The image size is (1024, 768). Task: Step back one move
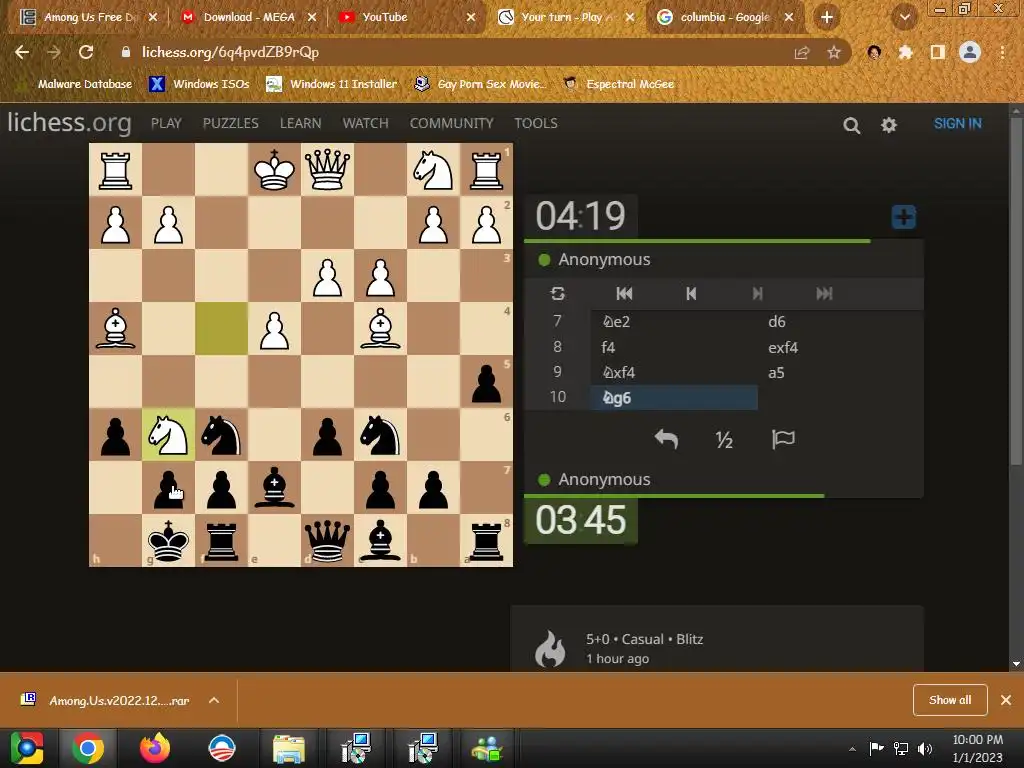point(691,293)
